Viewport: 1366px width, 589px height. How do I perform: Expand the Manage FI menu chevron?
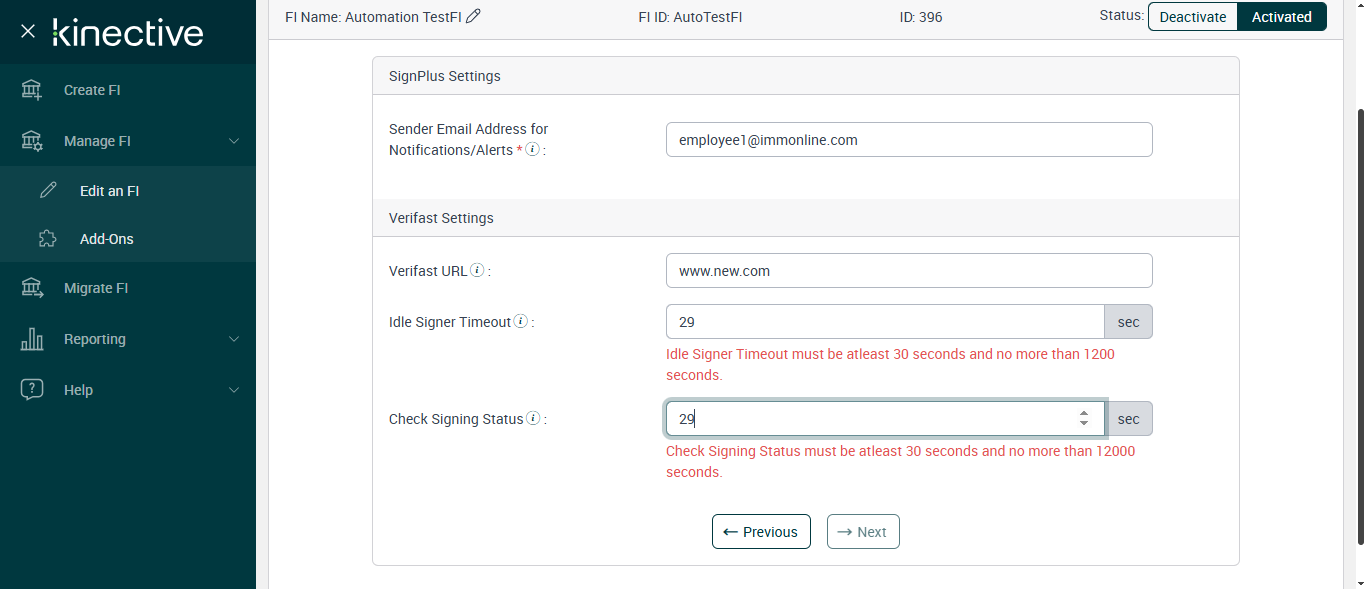(x=234, y=141)
